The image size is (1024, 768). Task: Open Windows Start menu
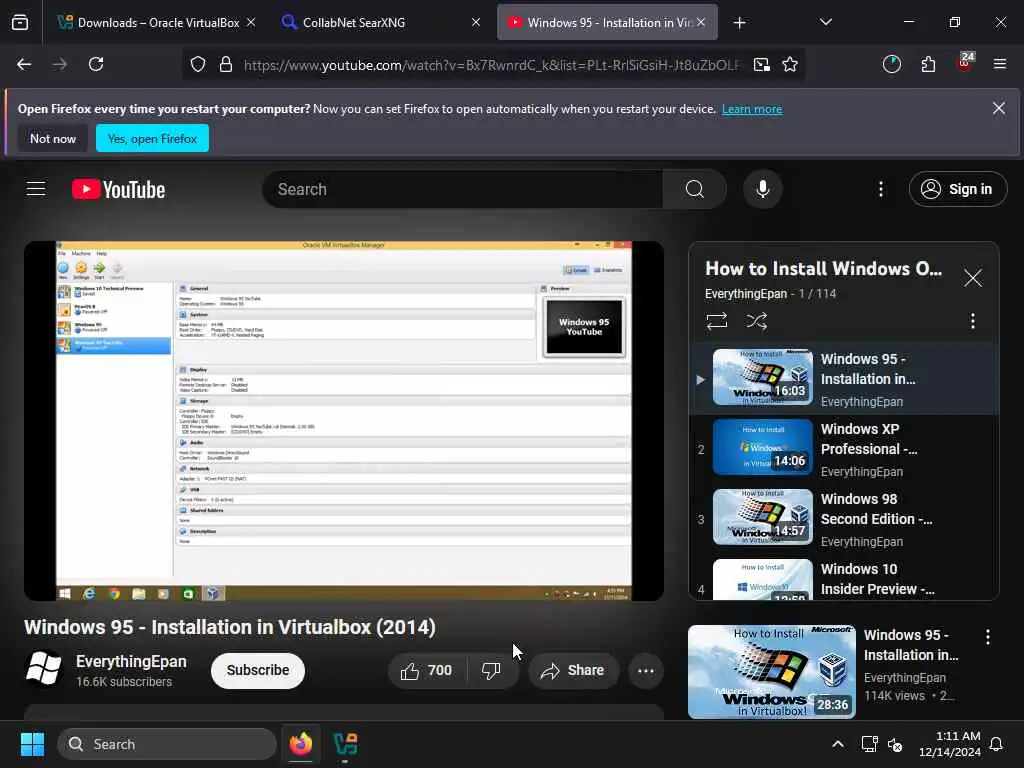pos(32,744)
